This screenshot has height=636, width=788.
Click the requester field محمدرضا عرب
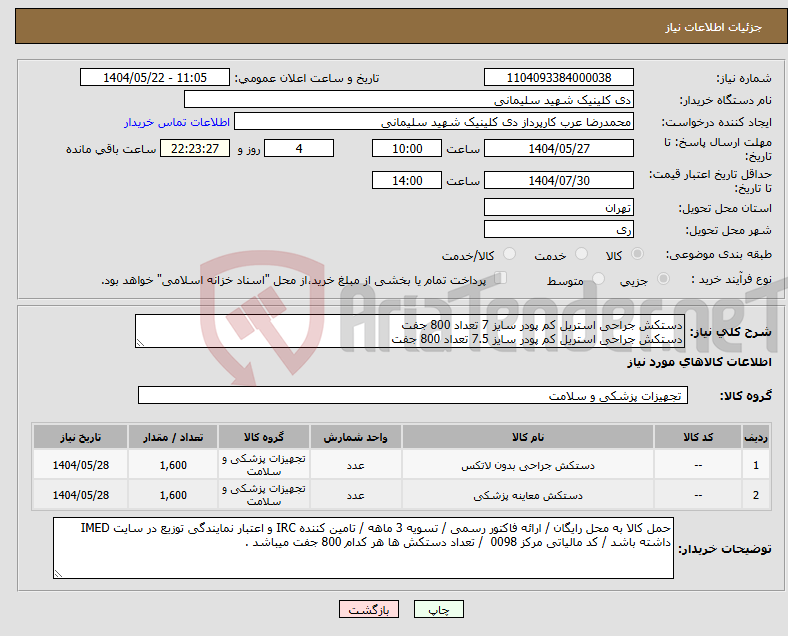point(434,122)
